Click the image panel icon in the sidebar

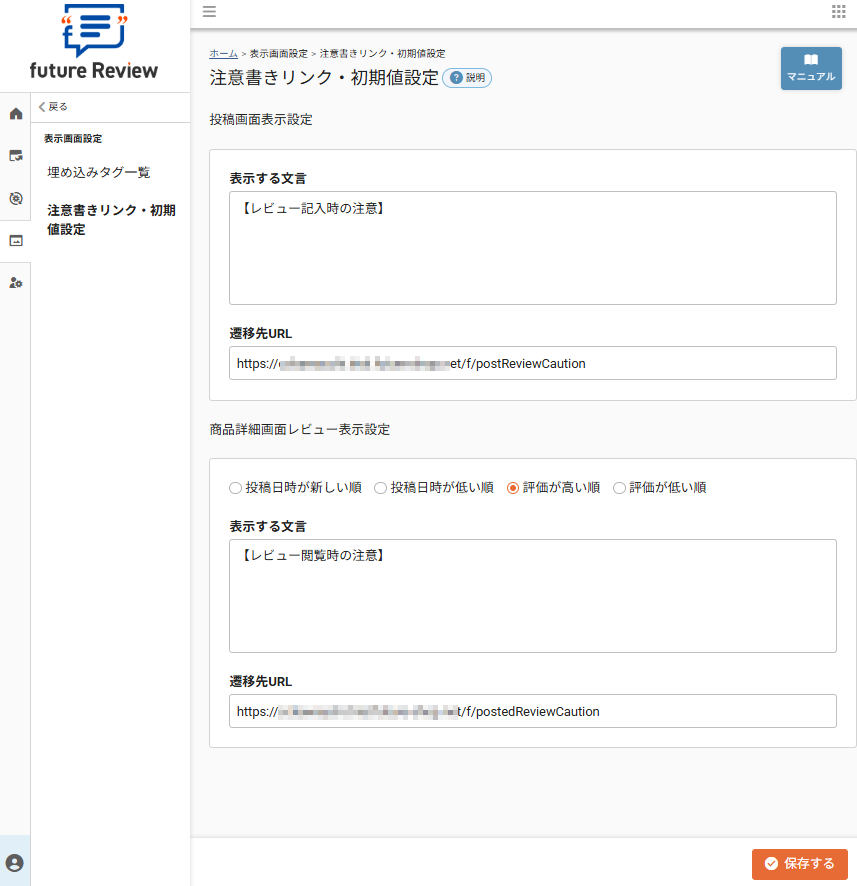pyautogui.click(x=14, y=239)
